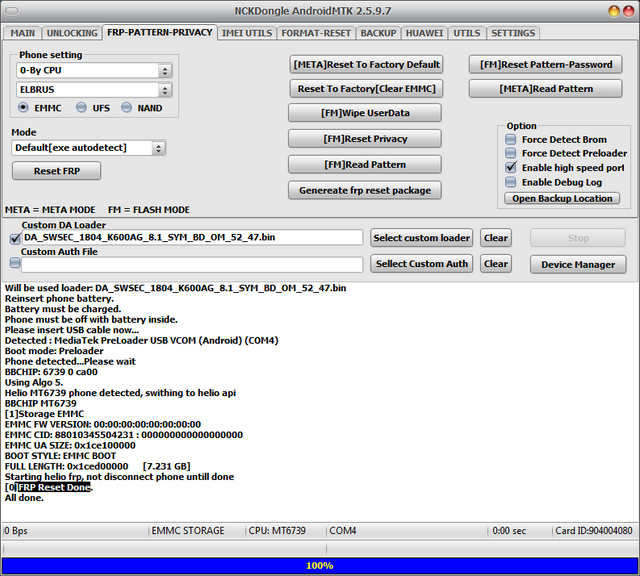The width and height of the screenshot is (640, 576).
Task: Click the EMMC STORAGE status bar entry
Action: click(x=188, y=531)
